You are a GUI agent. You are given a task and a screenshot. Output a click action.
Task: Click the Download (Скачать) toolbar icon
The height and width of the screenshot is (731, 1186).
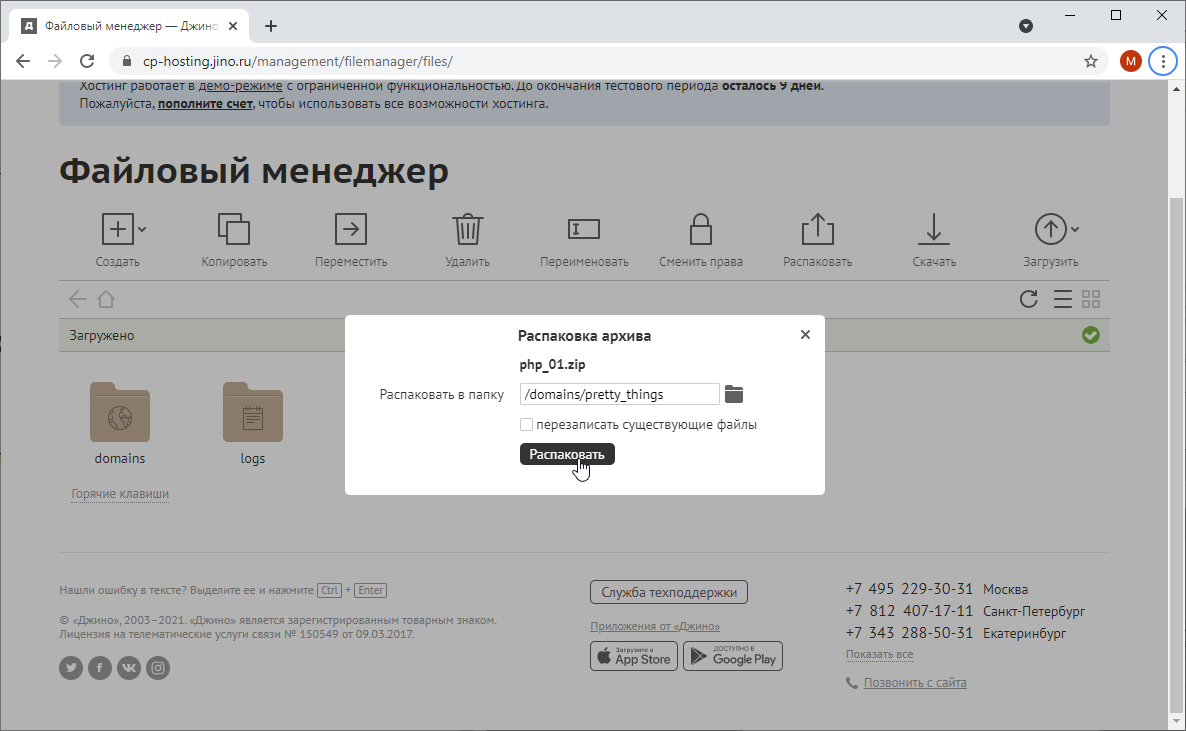click(x=934, y=230)
